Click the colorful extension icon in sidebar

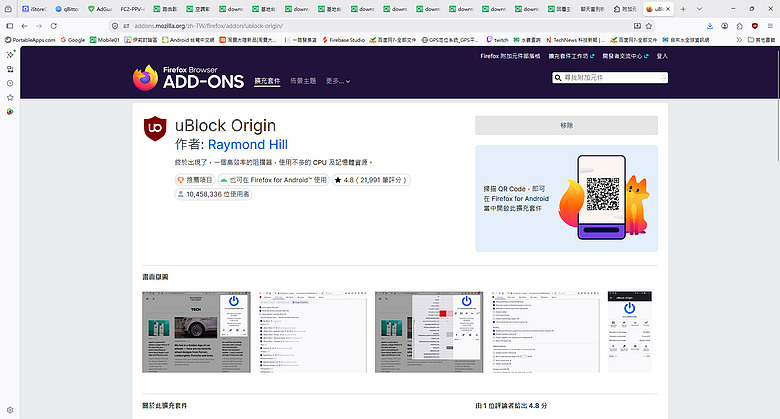click(x=10, y=112)
